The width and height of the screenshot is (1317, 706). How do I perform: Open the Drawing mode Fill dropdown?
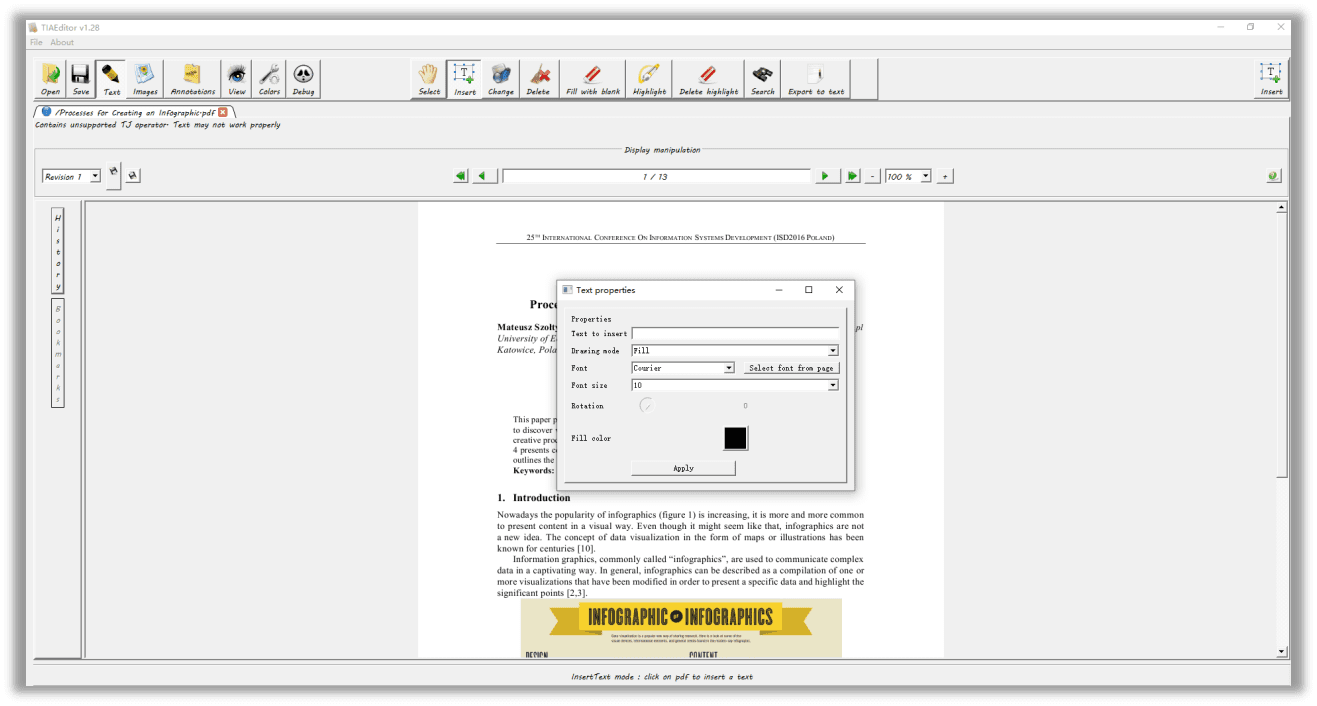(735, 351)
